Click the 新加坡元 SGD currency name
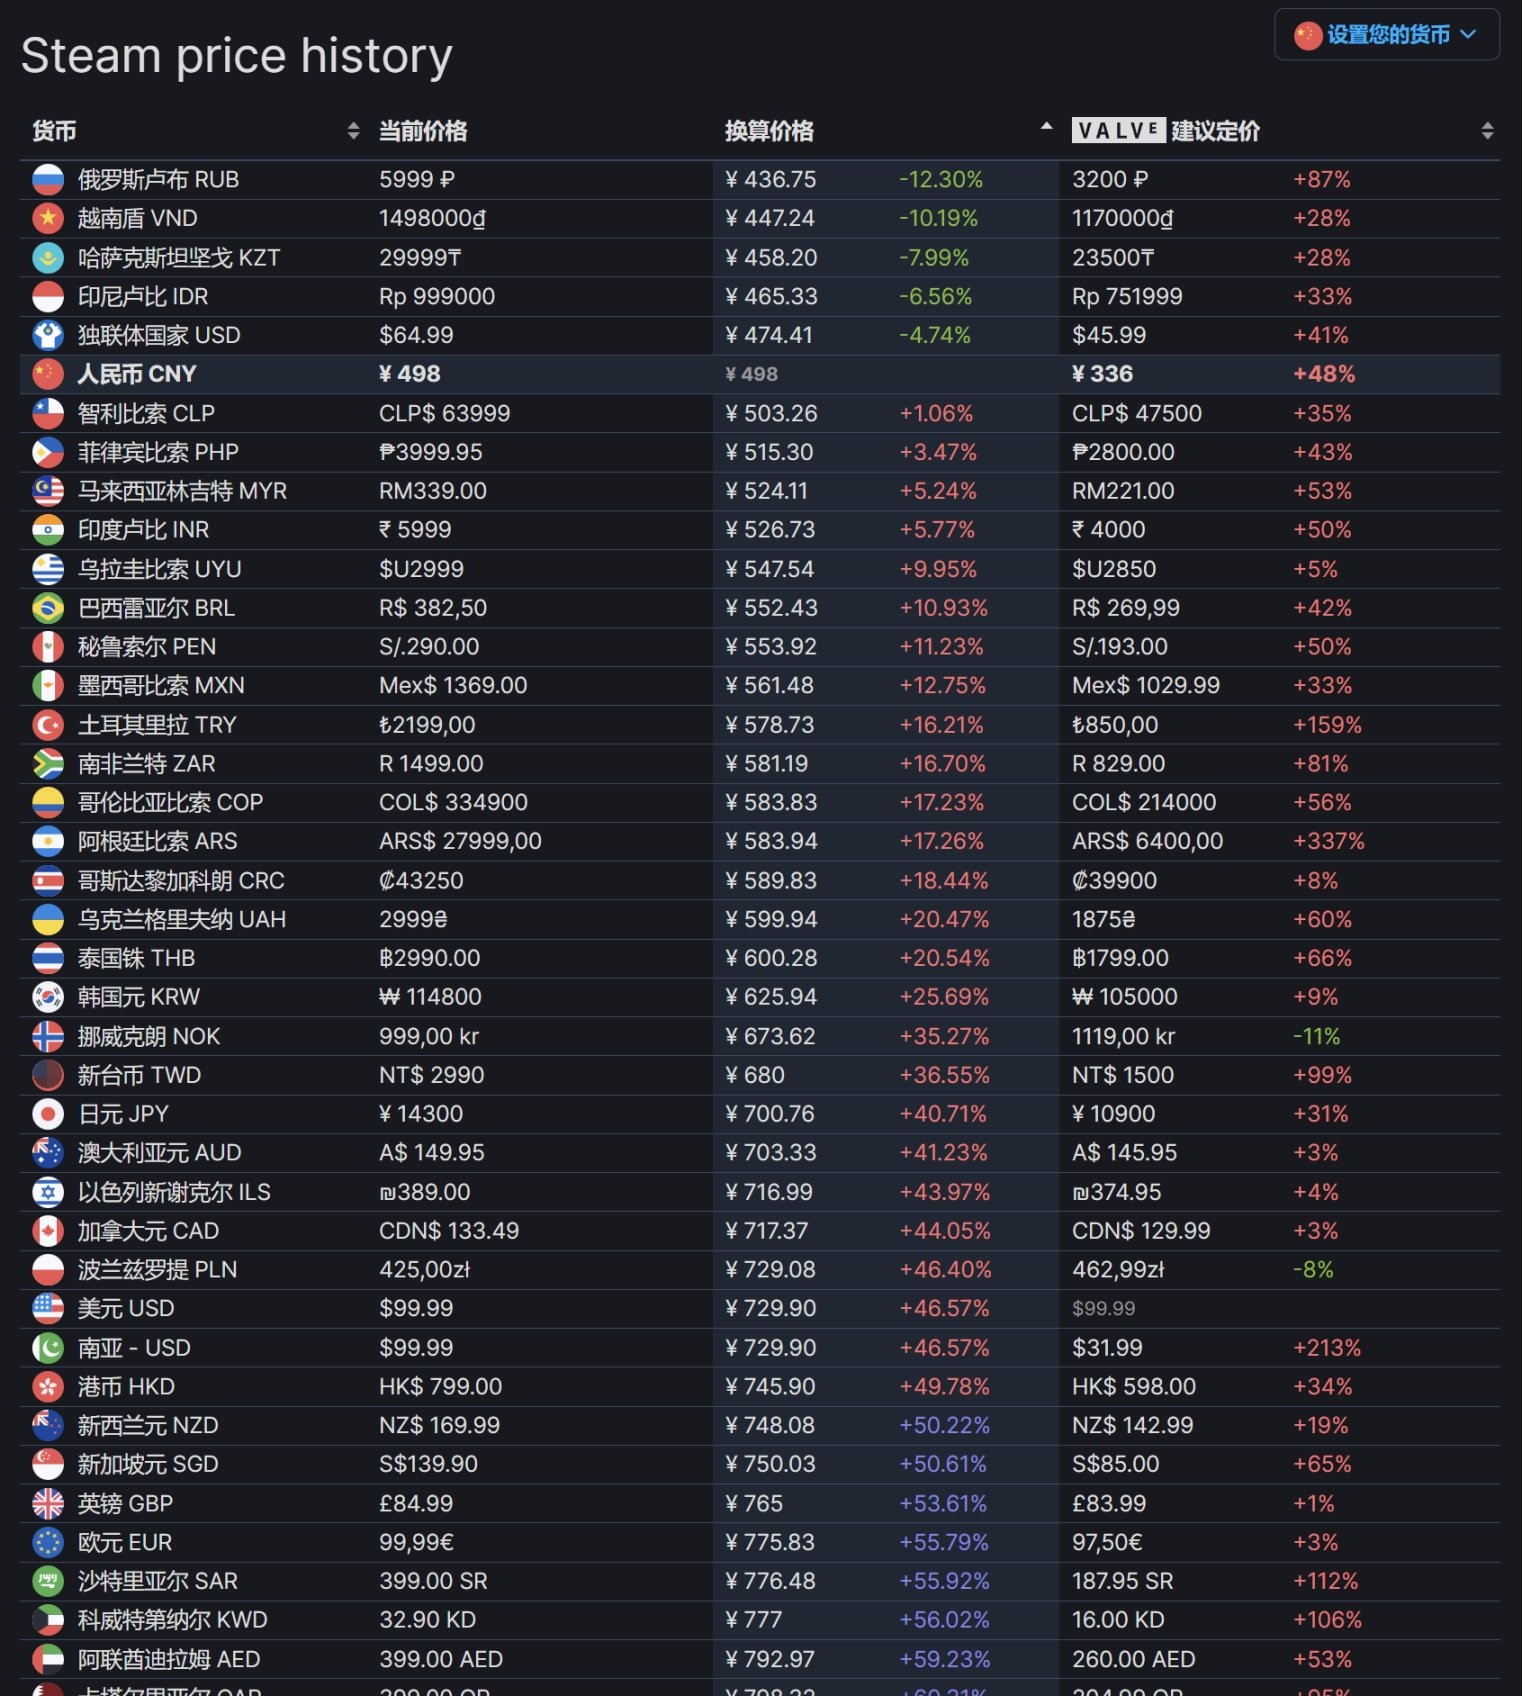 pyautogui.click(x=148, y=1465)
